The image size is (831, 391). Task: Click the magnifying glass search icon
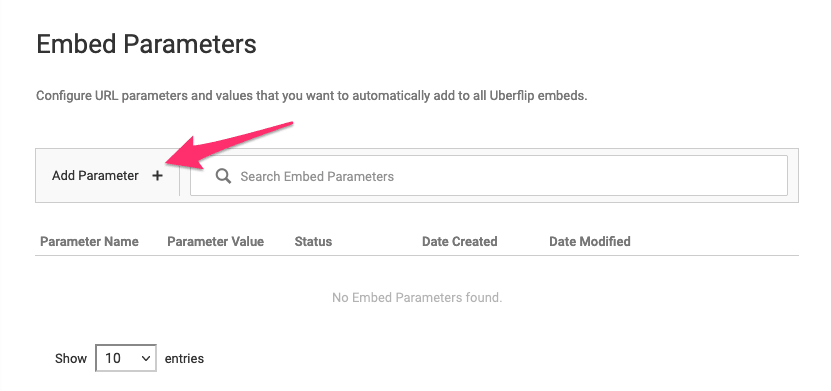(x=224, y=176)
